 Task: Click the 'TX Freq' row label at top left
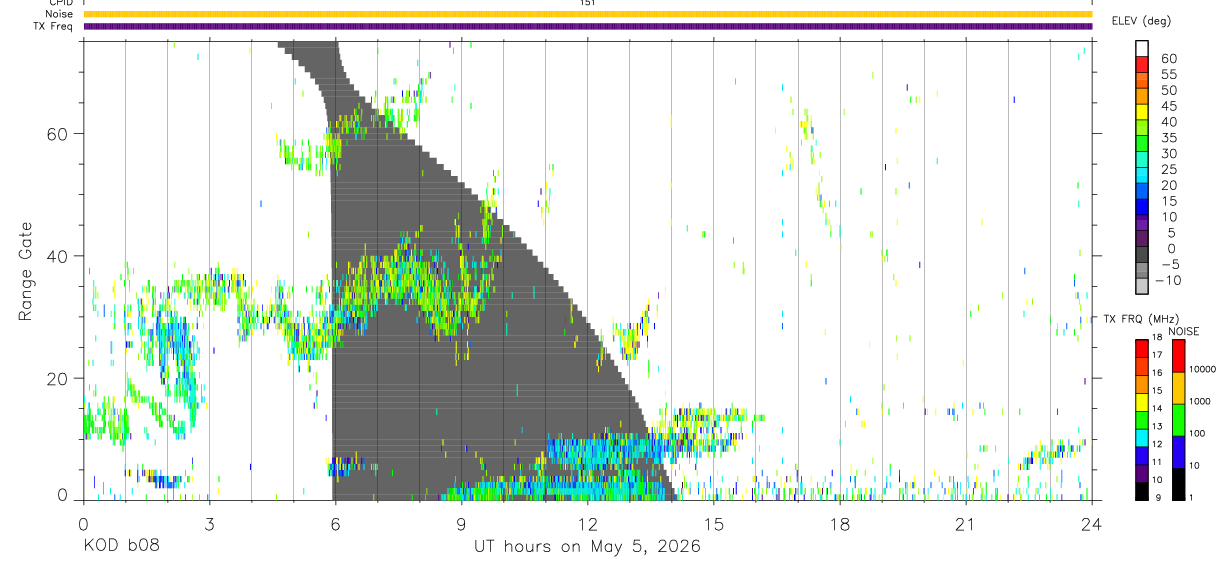click(54, 26)
